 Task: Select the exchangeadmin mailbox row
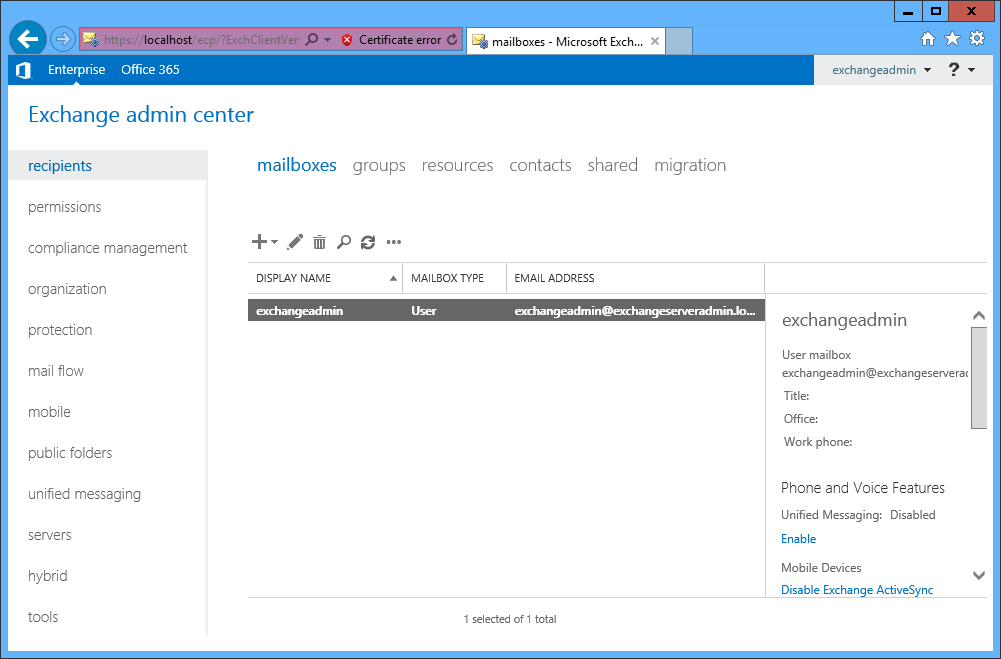[x=506, y=310]
